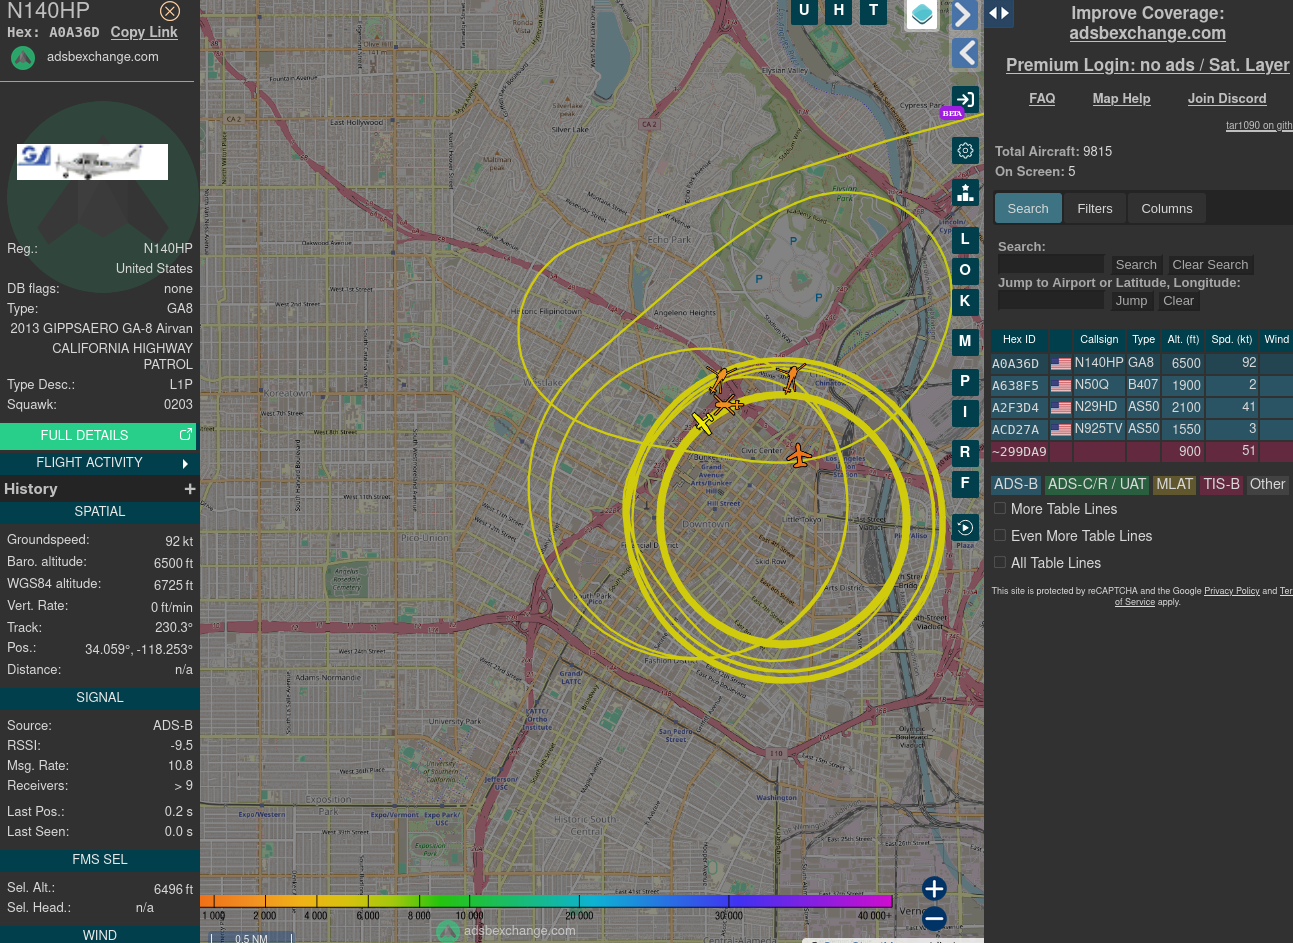Expand History with the plus icon
The width and height of the screenshot is (1293, 943).
tap(190, 489)
